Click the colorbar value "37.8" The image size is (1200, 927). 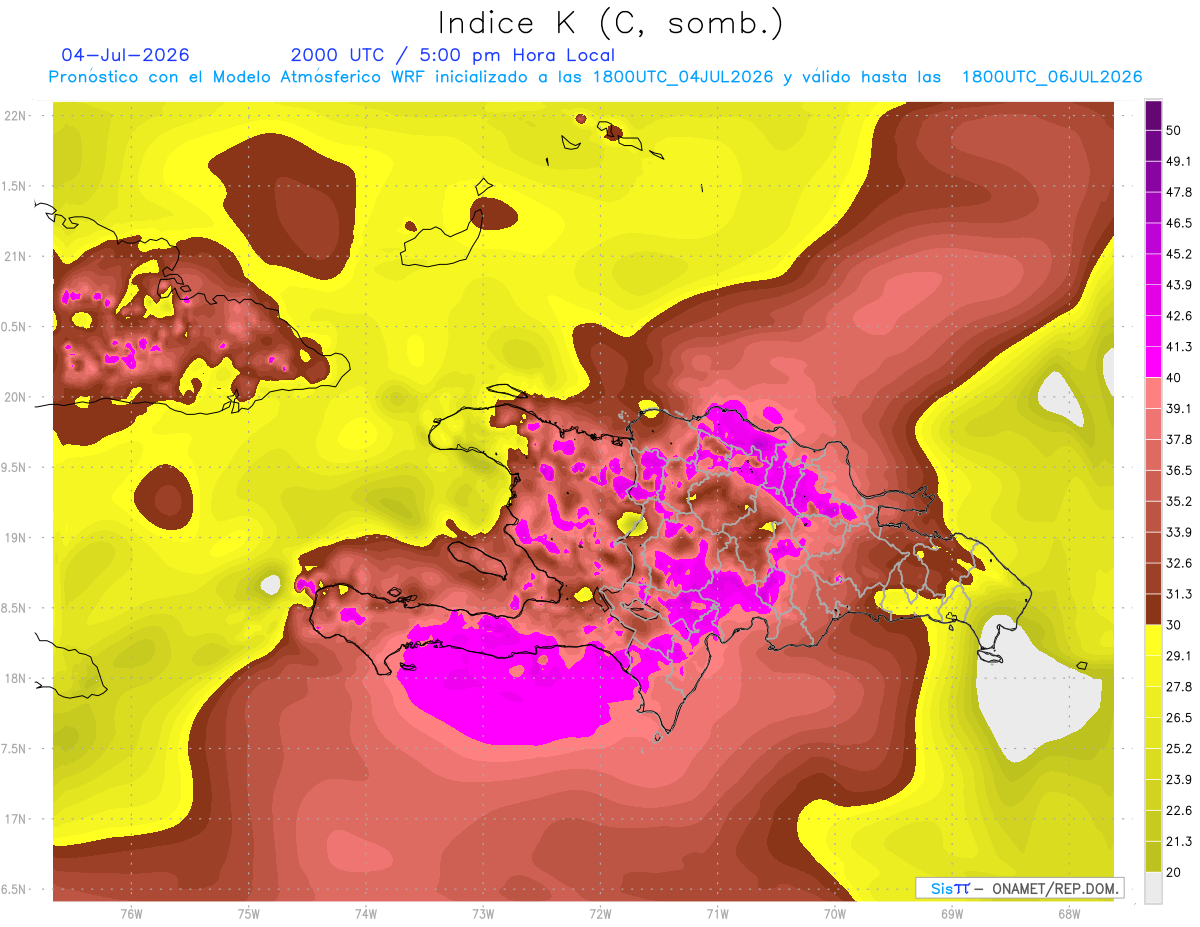point(1180,440)
